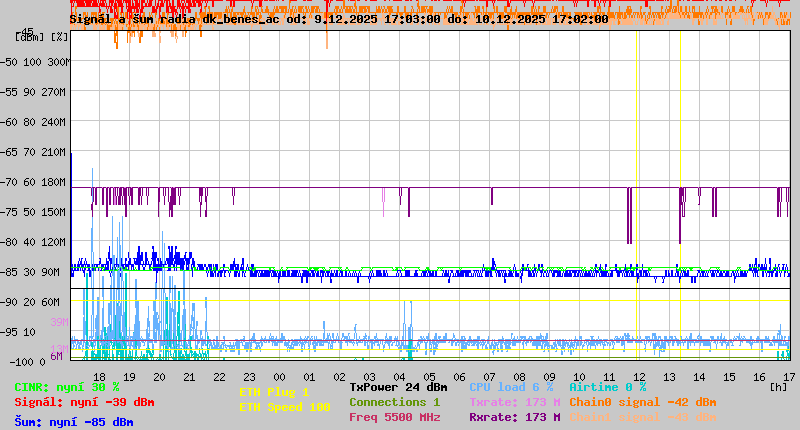
Task: Click the orange Chain0 signal legend label
Action: pos(642,402)
